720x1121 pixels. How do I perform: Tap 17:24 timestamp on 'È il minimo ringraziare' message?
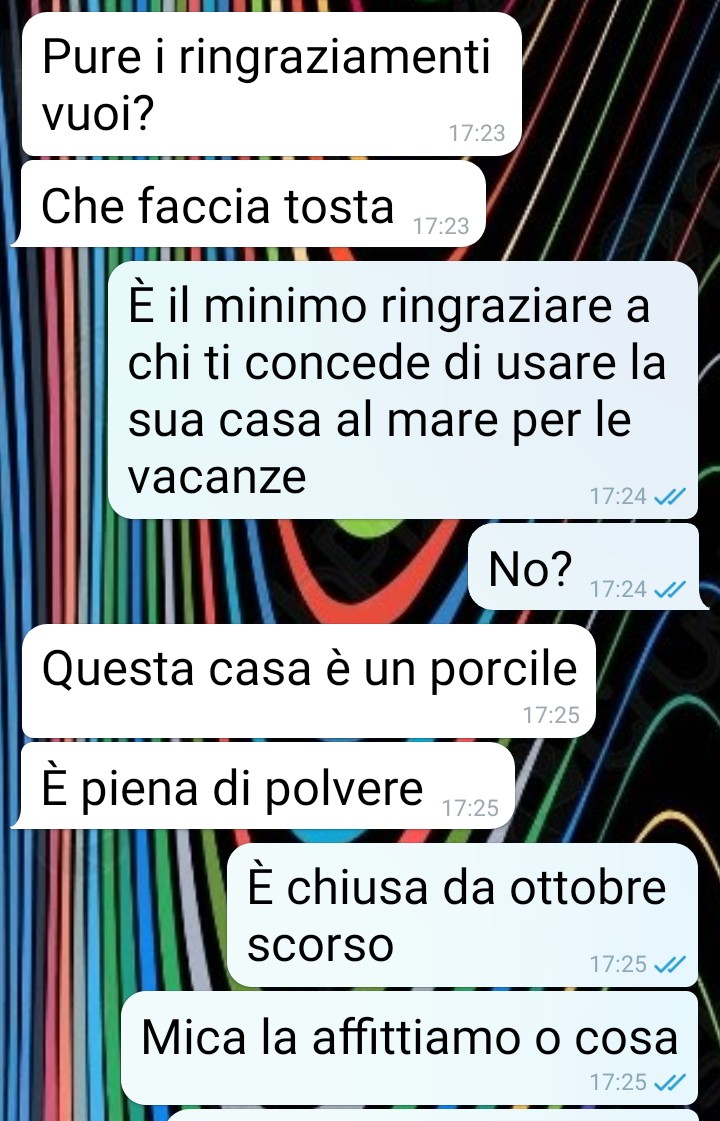(x=618, y=496)
